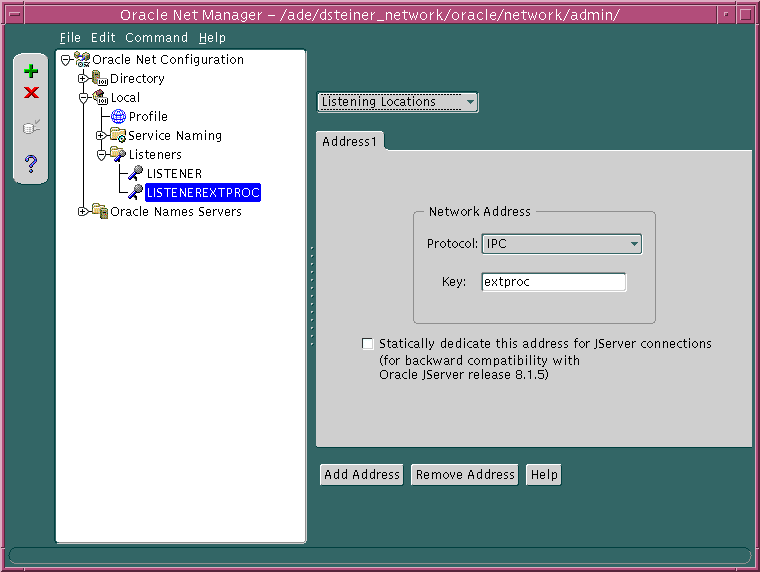Click the Oracle Names Servers icon
The image size is (760, 572).
tap(100, 211)
